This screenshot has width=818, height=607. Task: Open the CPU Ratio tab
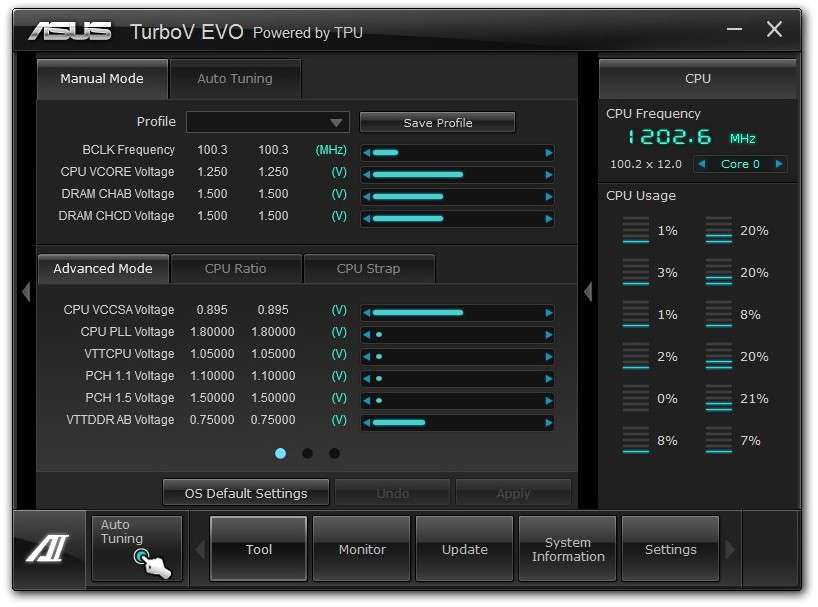pyautogui.click(x=236, y=269)
